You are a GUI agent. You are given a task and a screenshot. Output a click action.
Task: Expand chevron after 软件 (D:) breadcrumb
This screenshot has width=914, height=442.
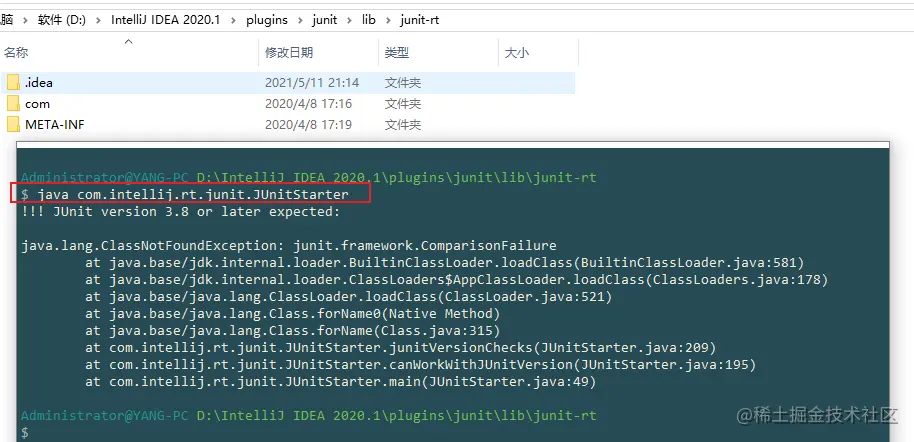[x=99, y=20]
